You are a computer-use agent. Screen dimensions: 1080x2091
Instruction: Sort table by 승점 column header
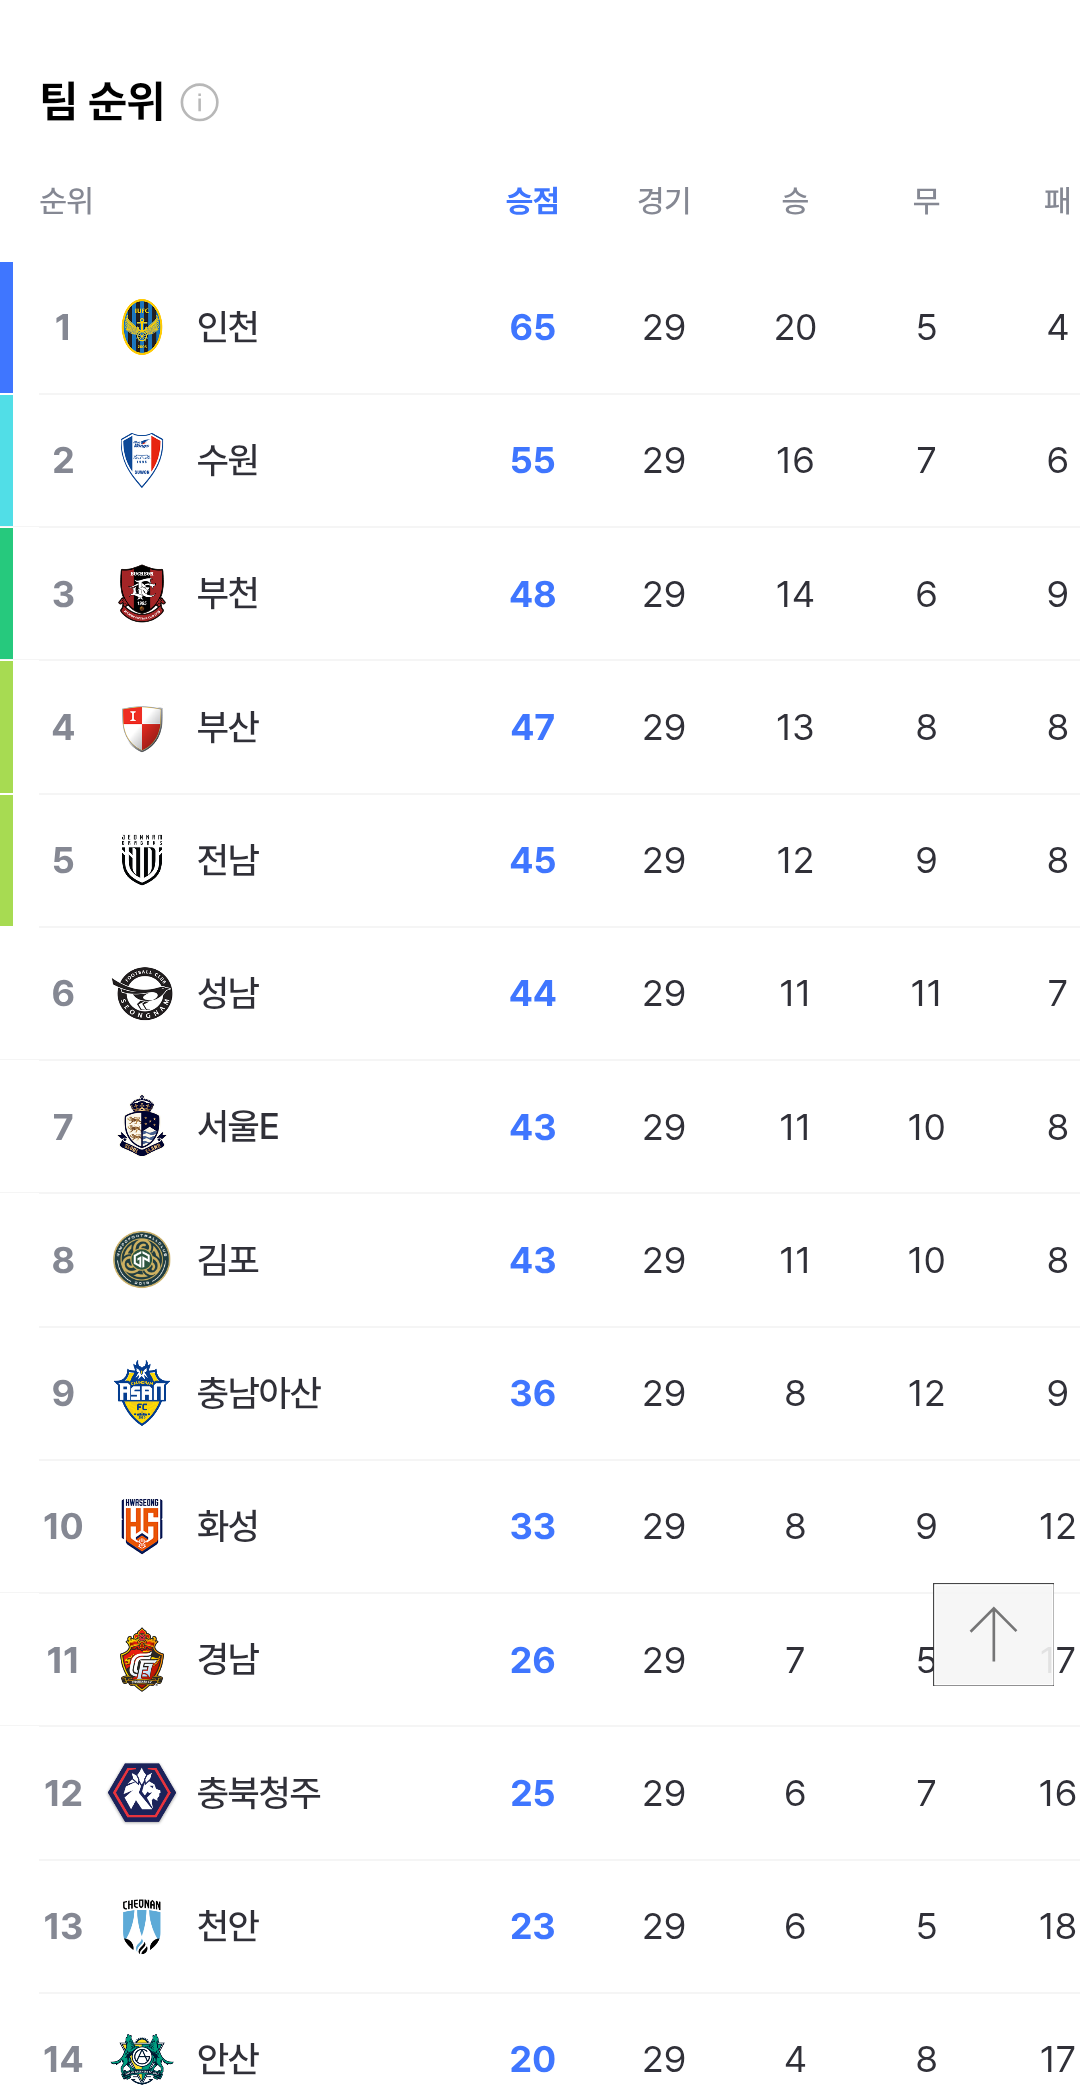532,202
